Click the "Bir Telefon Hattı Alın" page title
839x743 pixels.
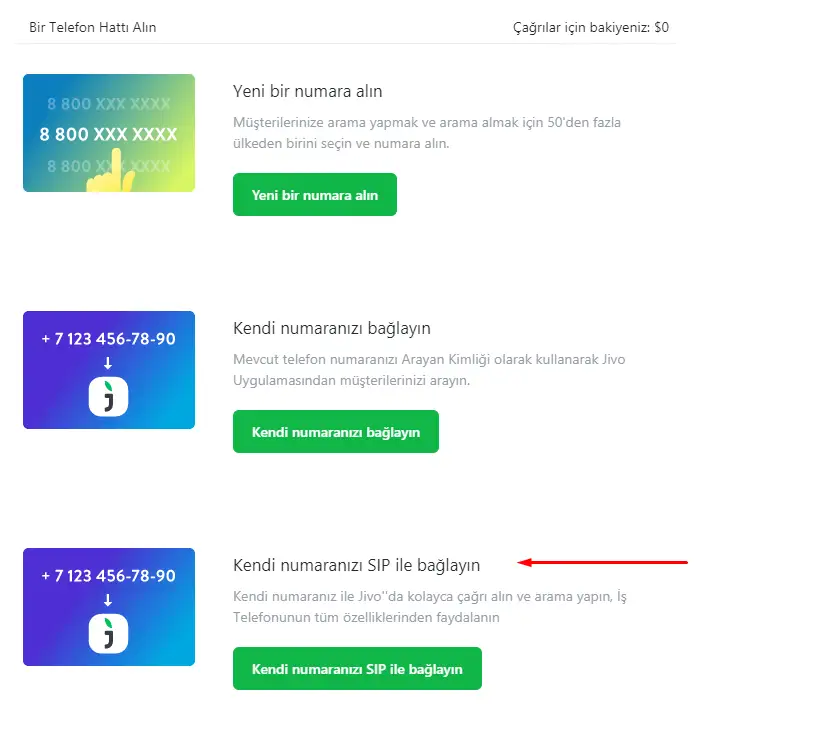(93, 27)
